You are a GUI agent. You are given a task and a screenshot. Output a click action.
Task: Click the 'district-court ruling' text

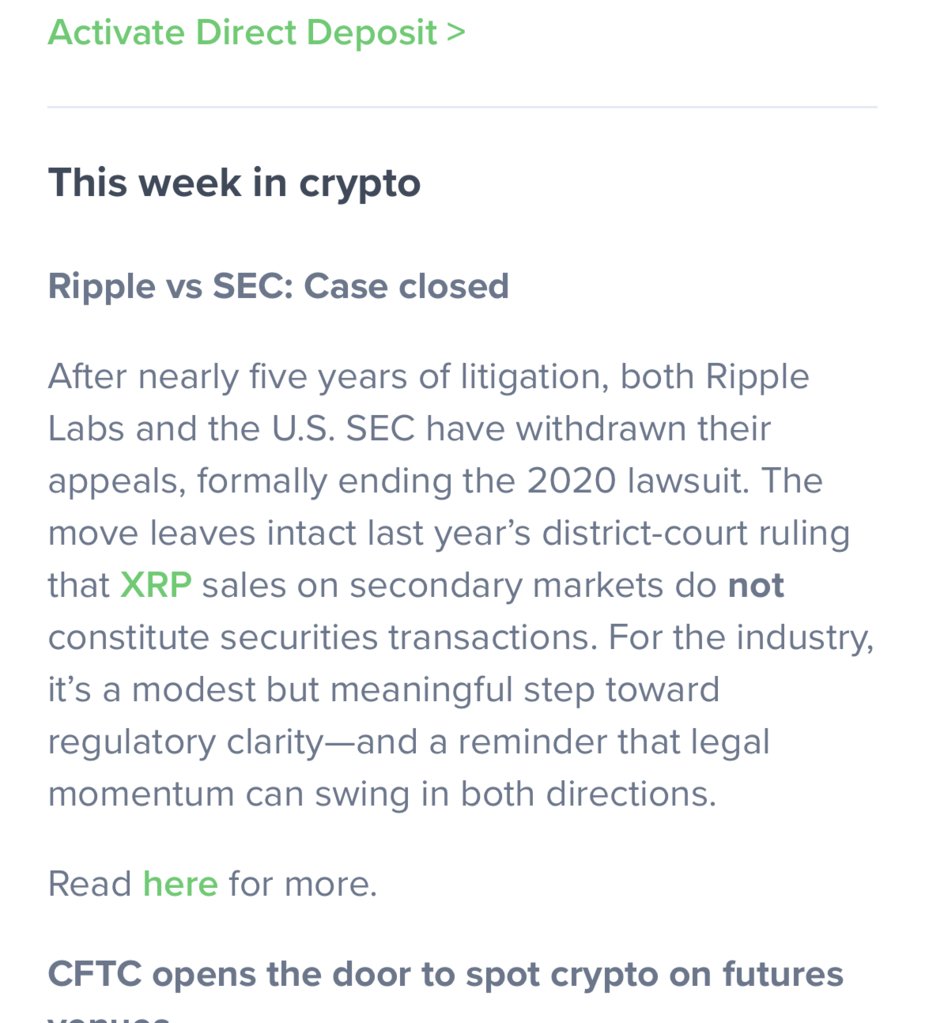(x=696, y=533)
